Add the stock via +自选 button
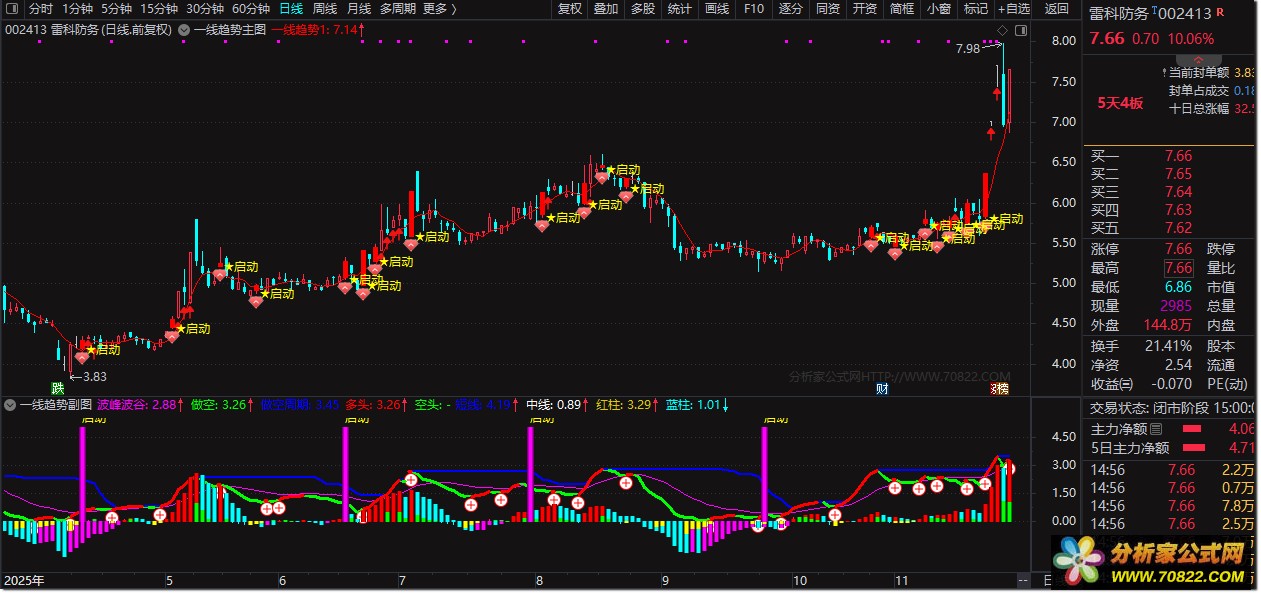 1013,9
